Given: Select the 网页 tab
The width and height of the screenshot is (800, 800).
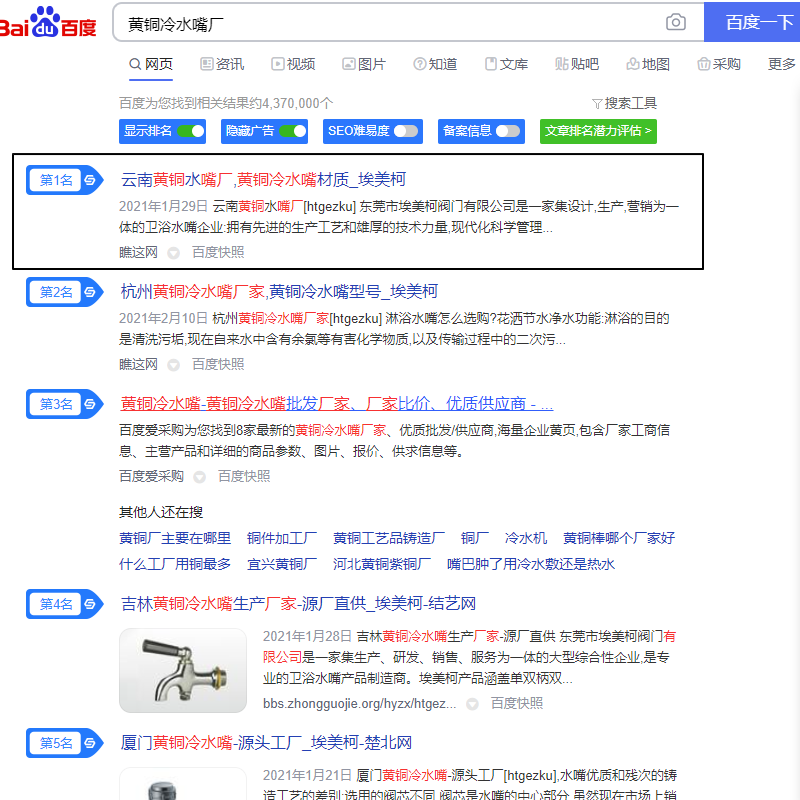Looking at the screenshot, I should pos(151,64).
